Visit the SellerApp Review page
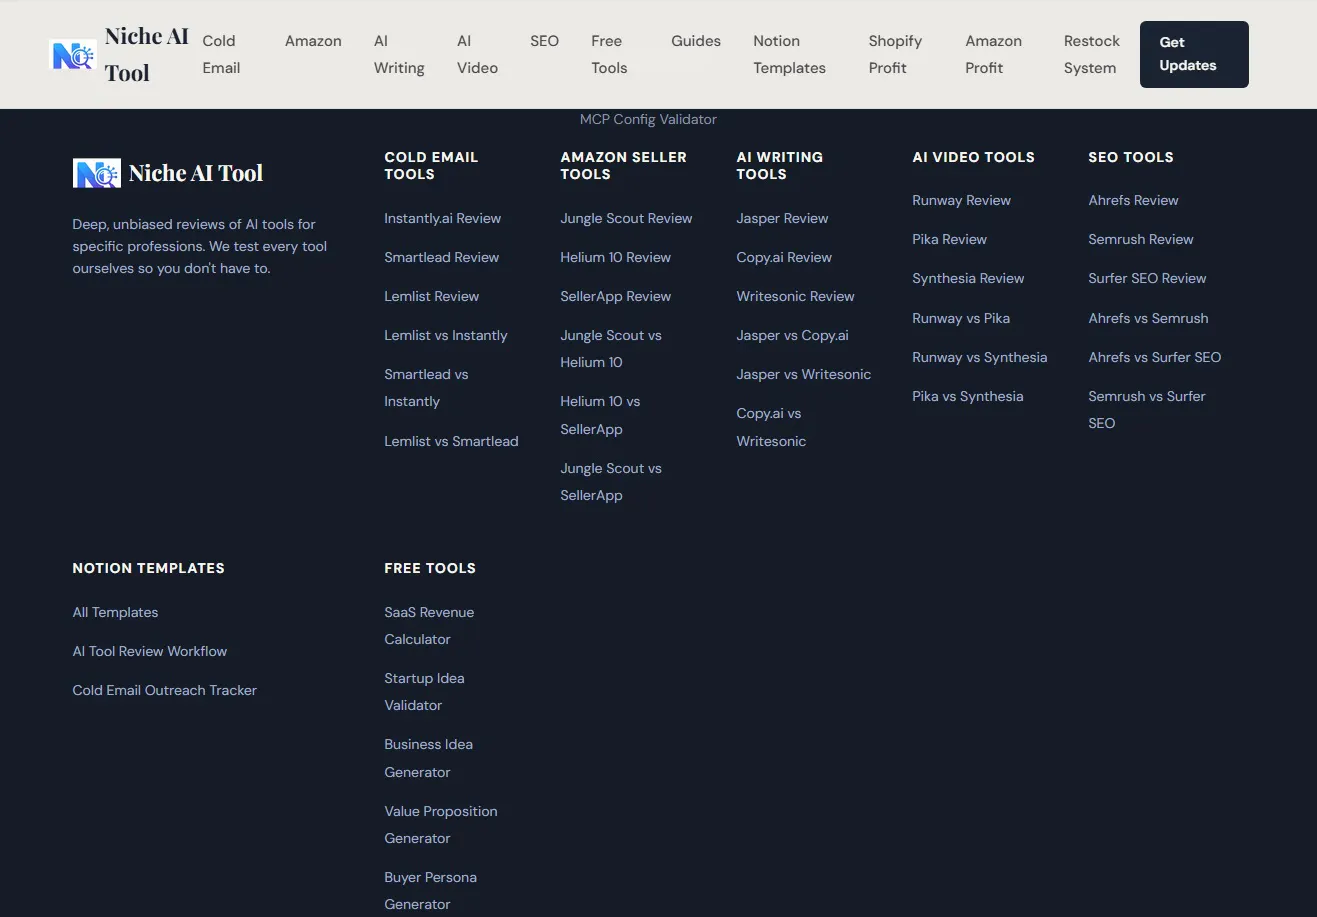 (615, 296)
